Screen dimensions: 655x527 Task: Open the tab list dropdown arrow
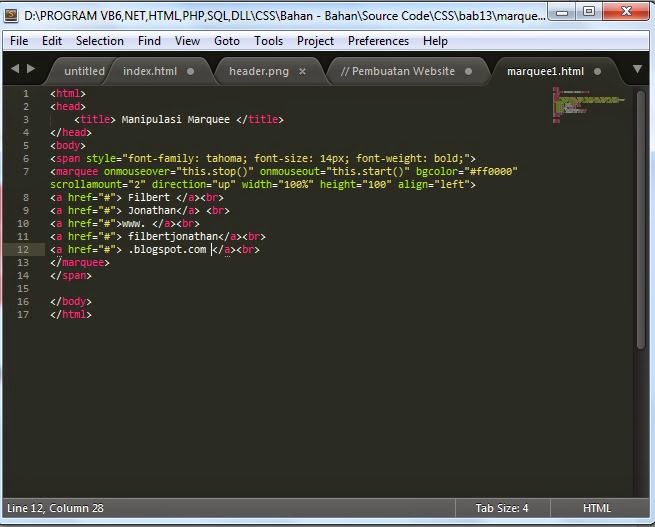[637, 69]
